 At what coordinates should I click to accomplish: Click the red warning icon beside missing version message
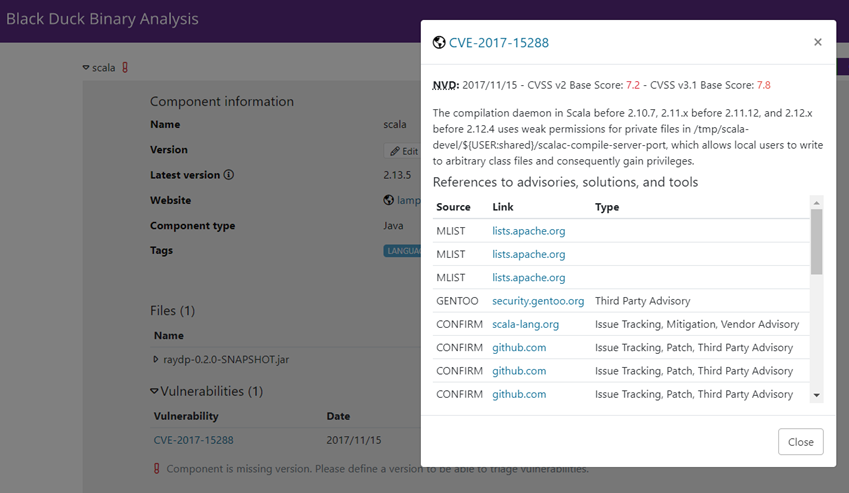point(156,469)
